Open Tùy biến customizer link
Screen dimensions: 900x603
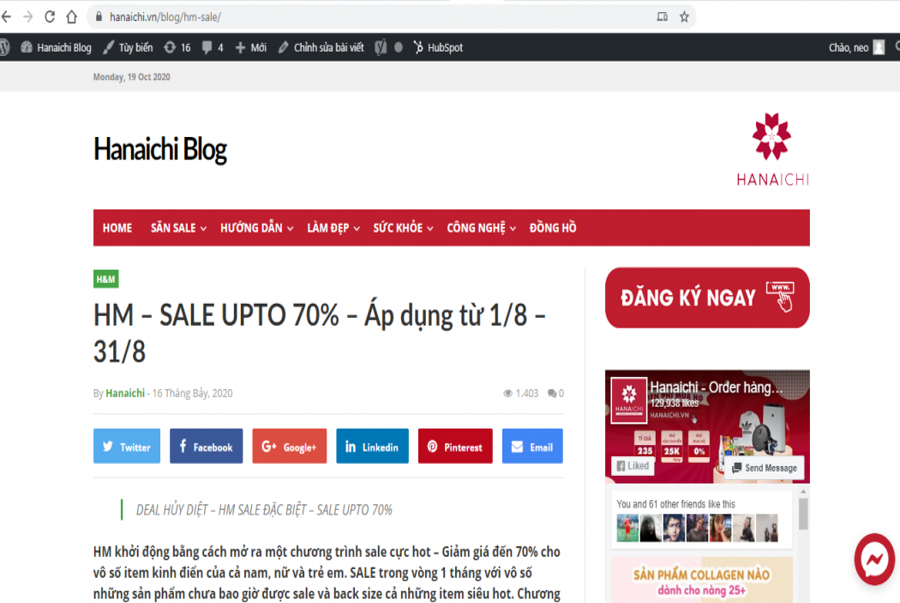[128, 47]
